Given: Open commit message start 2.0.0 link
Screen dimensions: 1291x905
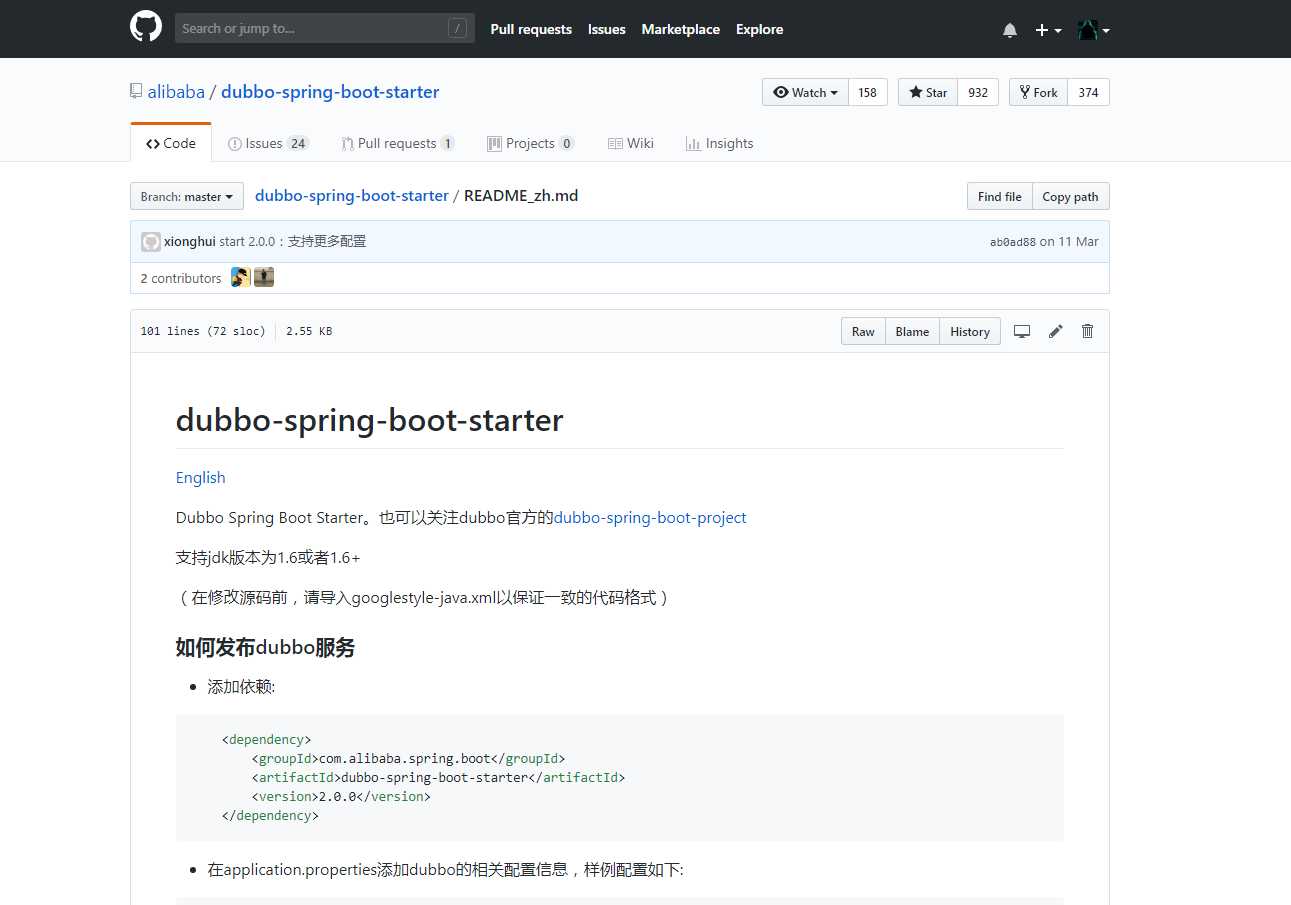Looking at the screenshot, I should 293,241.
